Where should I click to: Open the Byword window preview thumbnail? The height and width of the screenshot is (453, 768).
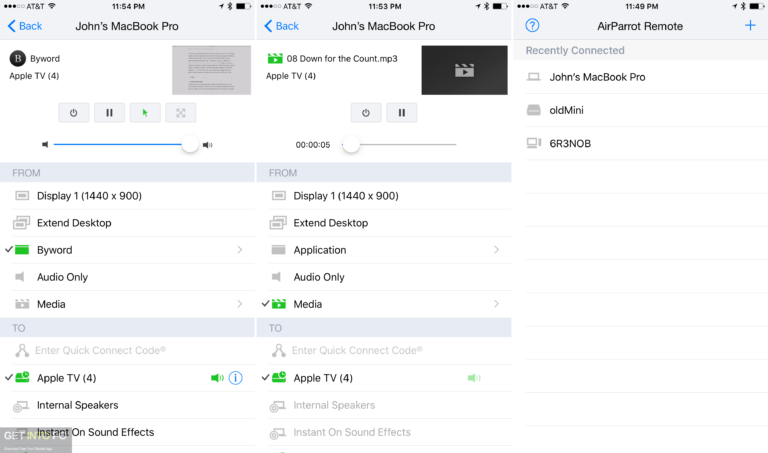click(212, 70)
